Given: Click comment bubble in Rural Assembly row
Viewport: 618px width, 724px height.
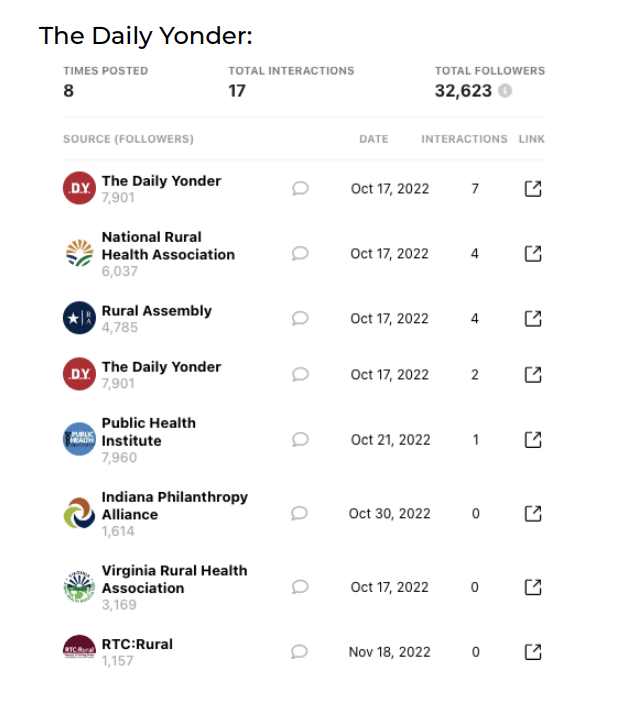Looking at the screenshot, I should [x=299, y=319].
